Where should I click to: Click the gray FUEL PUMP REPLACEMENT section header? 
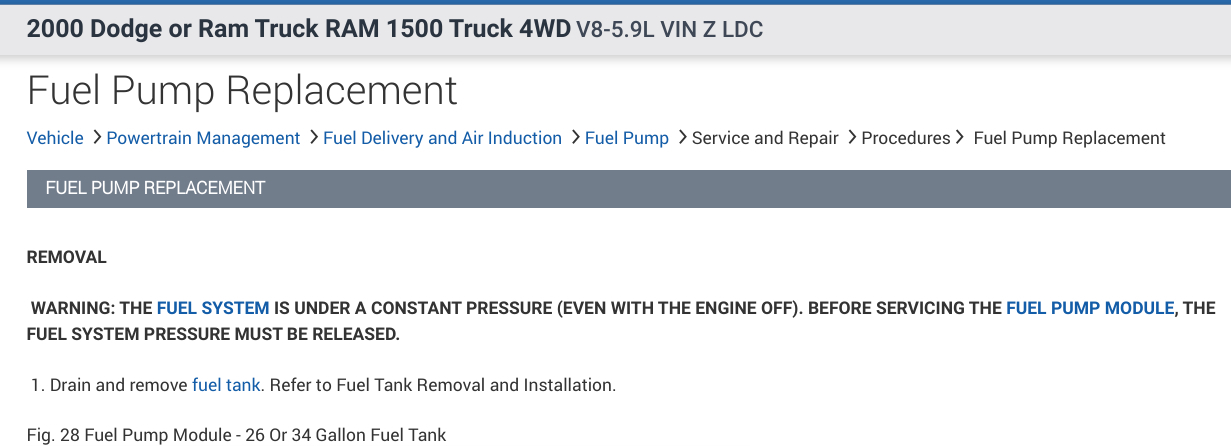coord(155,188)
